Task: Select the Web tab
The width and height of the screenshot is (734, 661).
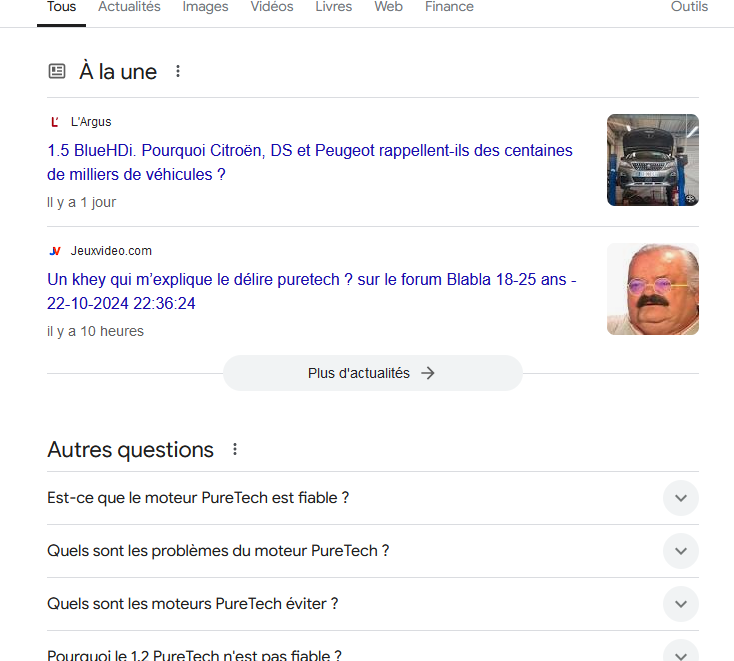Action: click(388, 7)
